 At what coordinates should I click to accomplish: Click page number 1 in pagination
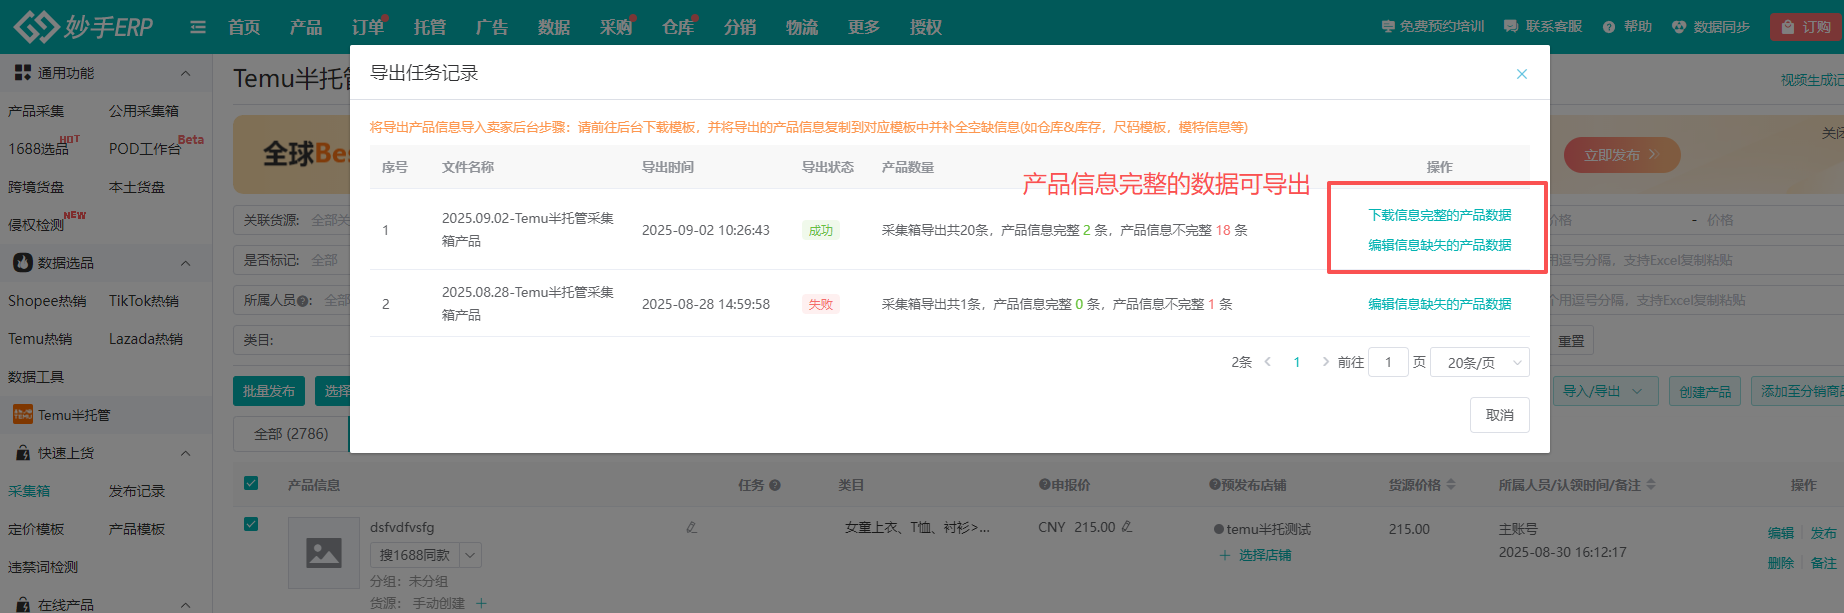(1297, 362)
